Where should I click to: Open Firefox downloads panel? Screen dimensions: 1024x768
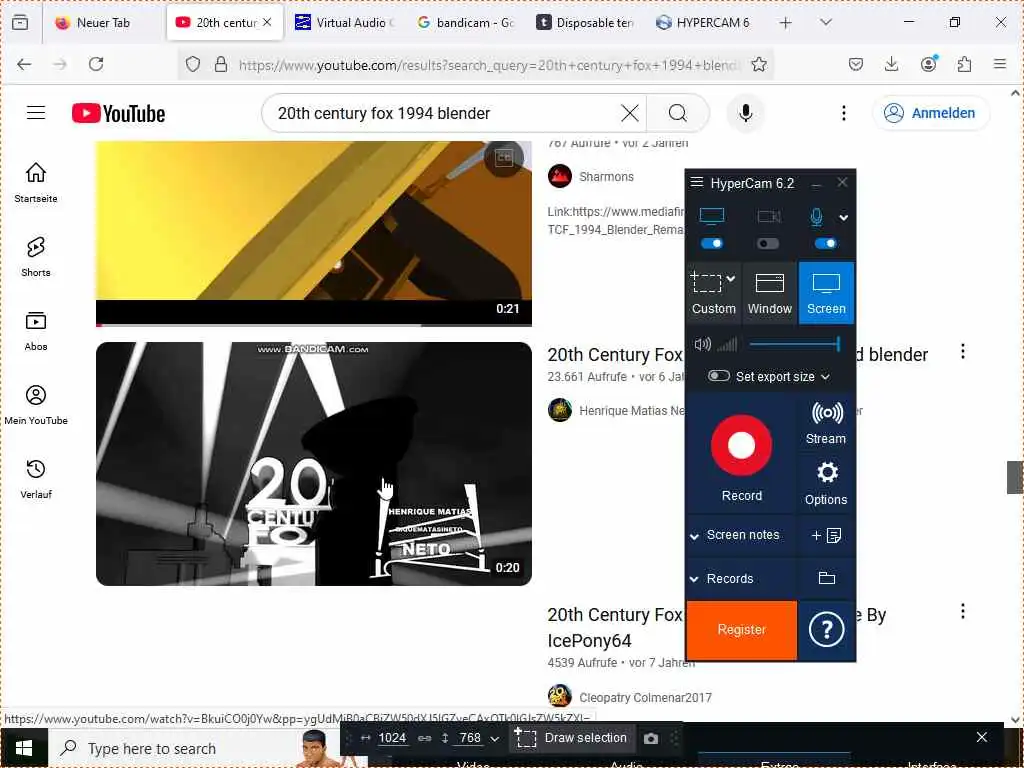coord(891,64)
